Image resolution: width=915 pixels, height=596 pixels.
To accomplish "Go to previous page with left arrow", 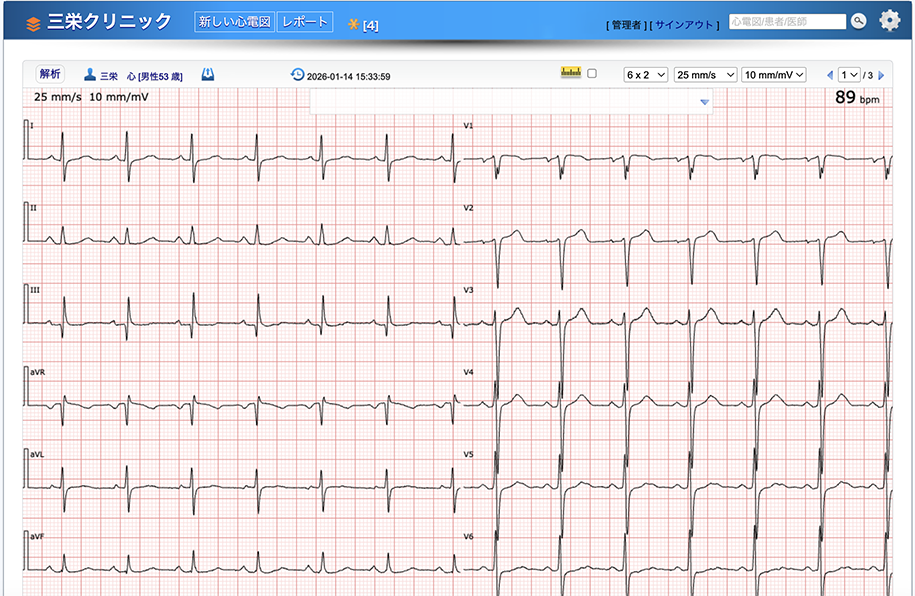I will 829,75.
